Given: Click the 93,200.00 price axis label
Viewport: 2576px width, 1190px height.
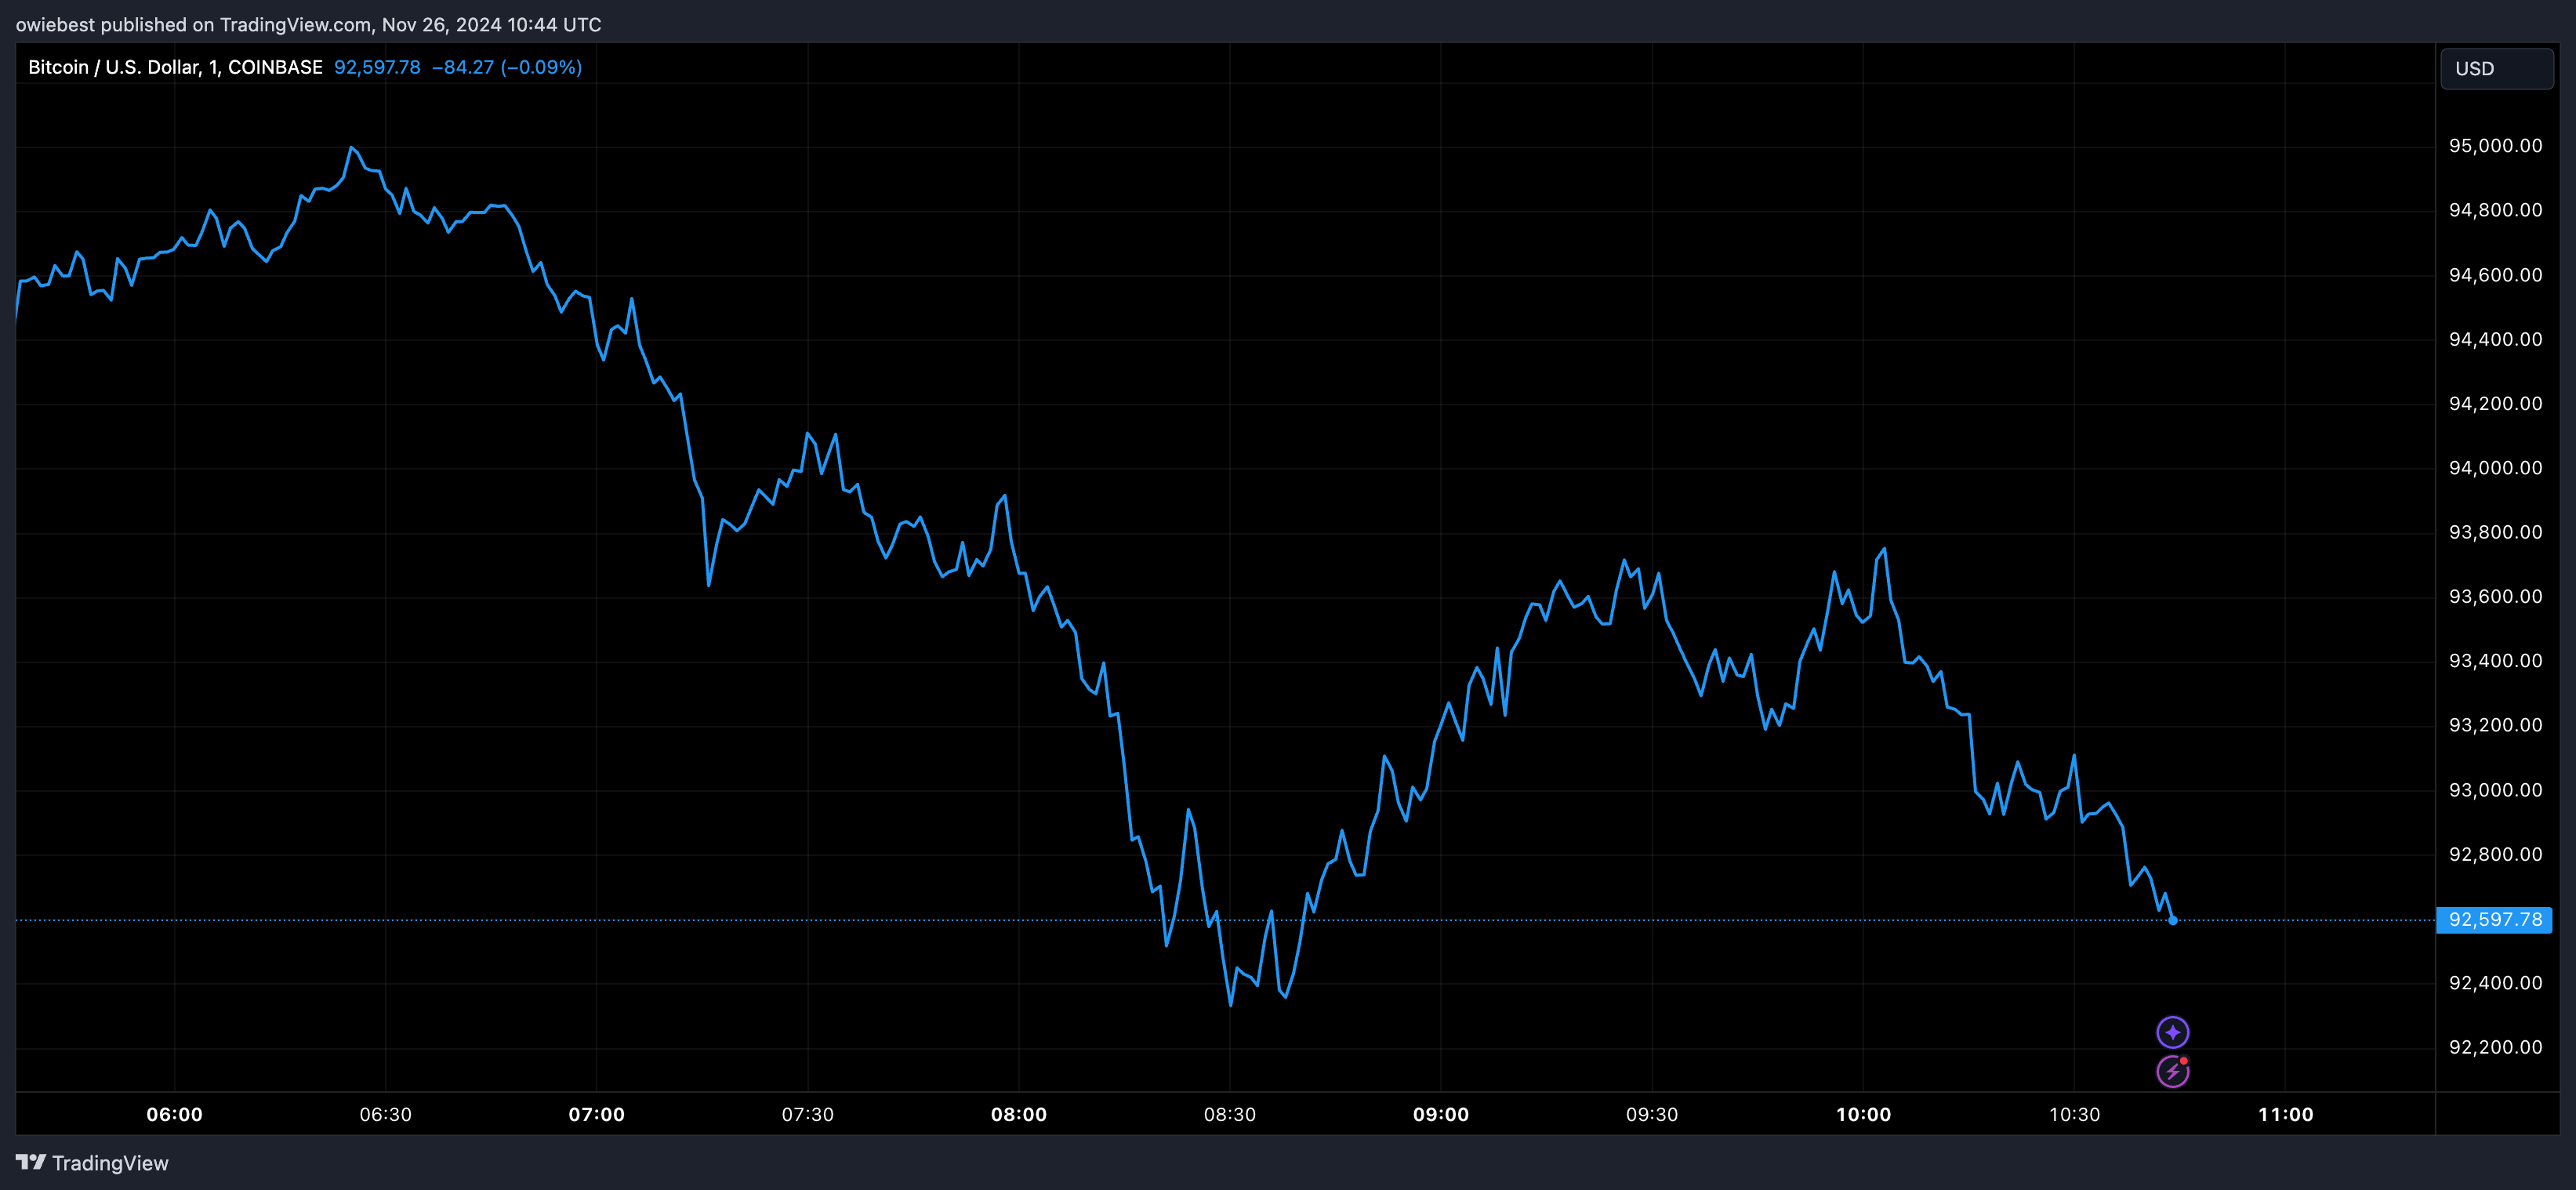Looking at the screenshot, I should coord(2495,725).
